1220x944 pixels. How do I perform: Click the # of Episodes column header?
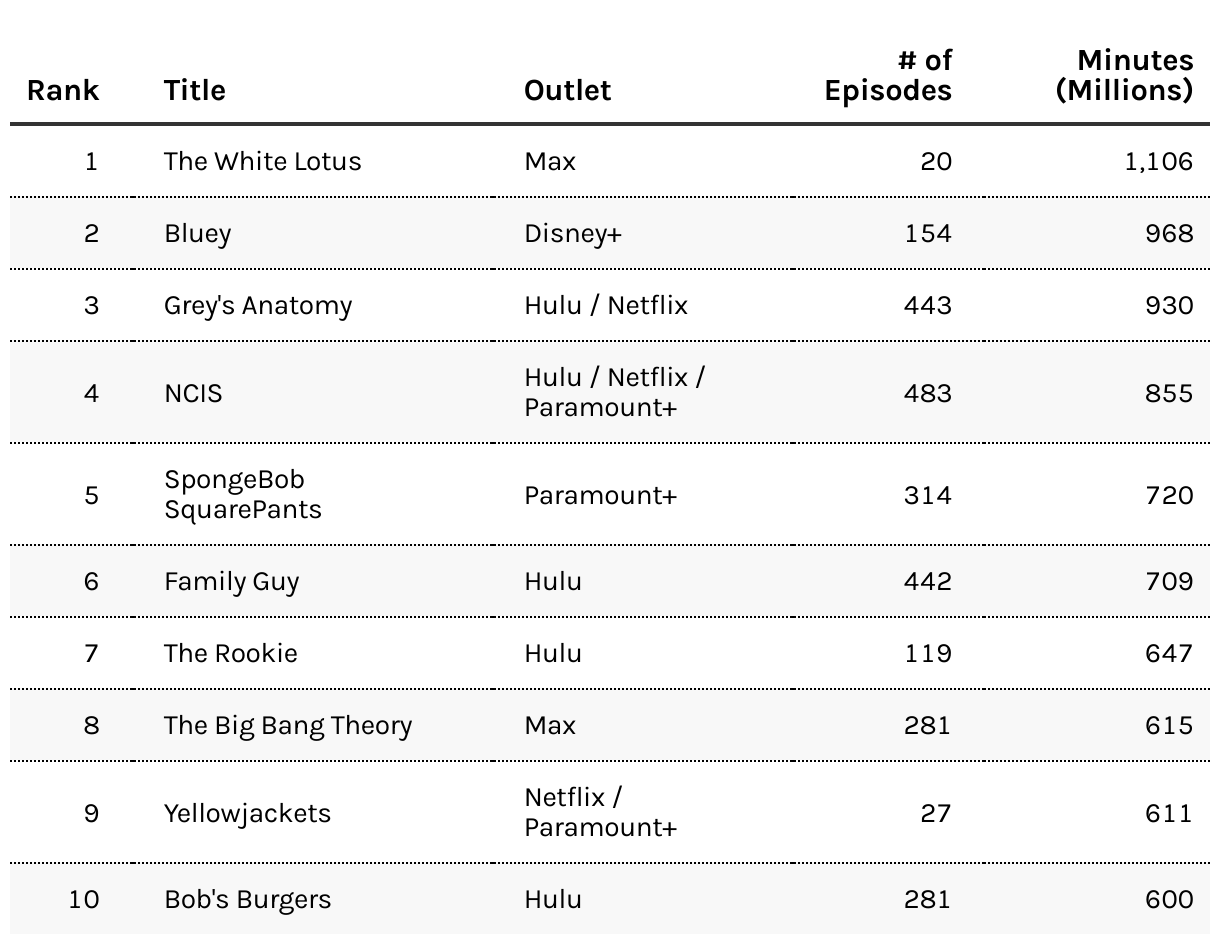(x=888, y=75)
